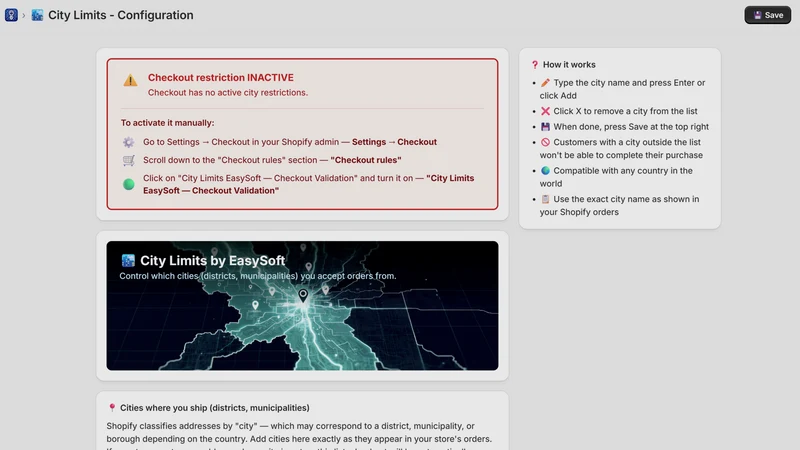Click the Save button
This screenshot has width=800, height=450.
point(767,15)
